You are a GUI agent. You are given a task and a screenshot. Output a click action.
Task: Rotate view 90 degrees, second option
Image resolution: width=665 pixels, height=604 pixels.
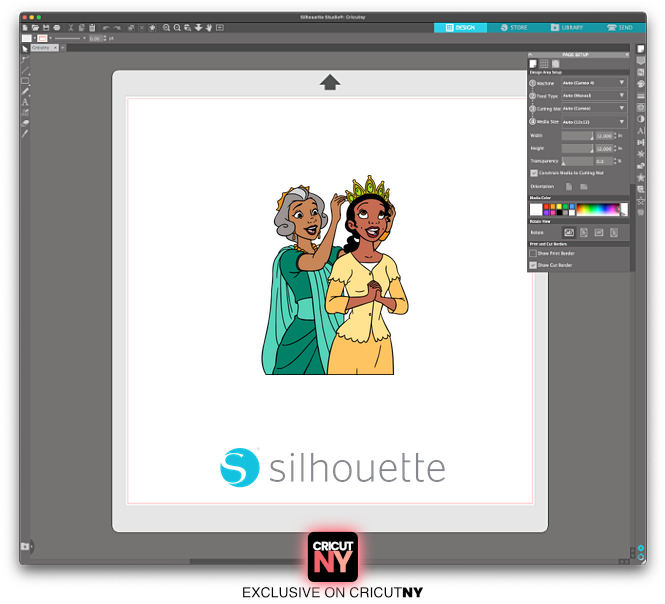(584, 232)
